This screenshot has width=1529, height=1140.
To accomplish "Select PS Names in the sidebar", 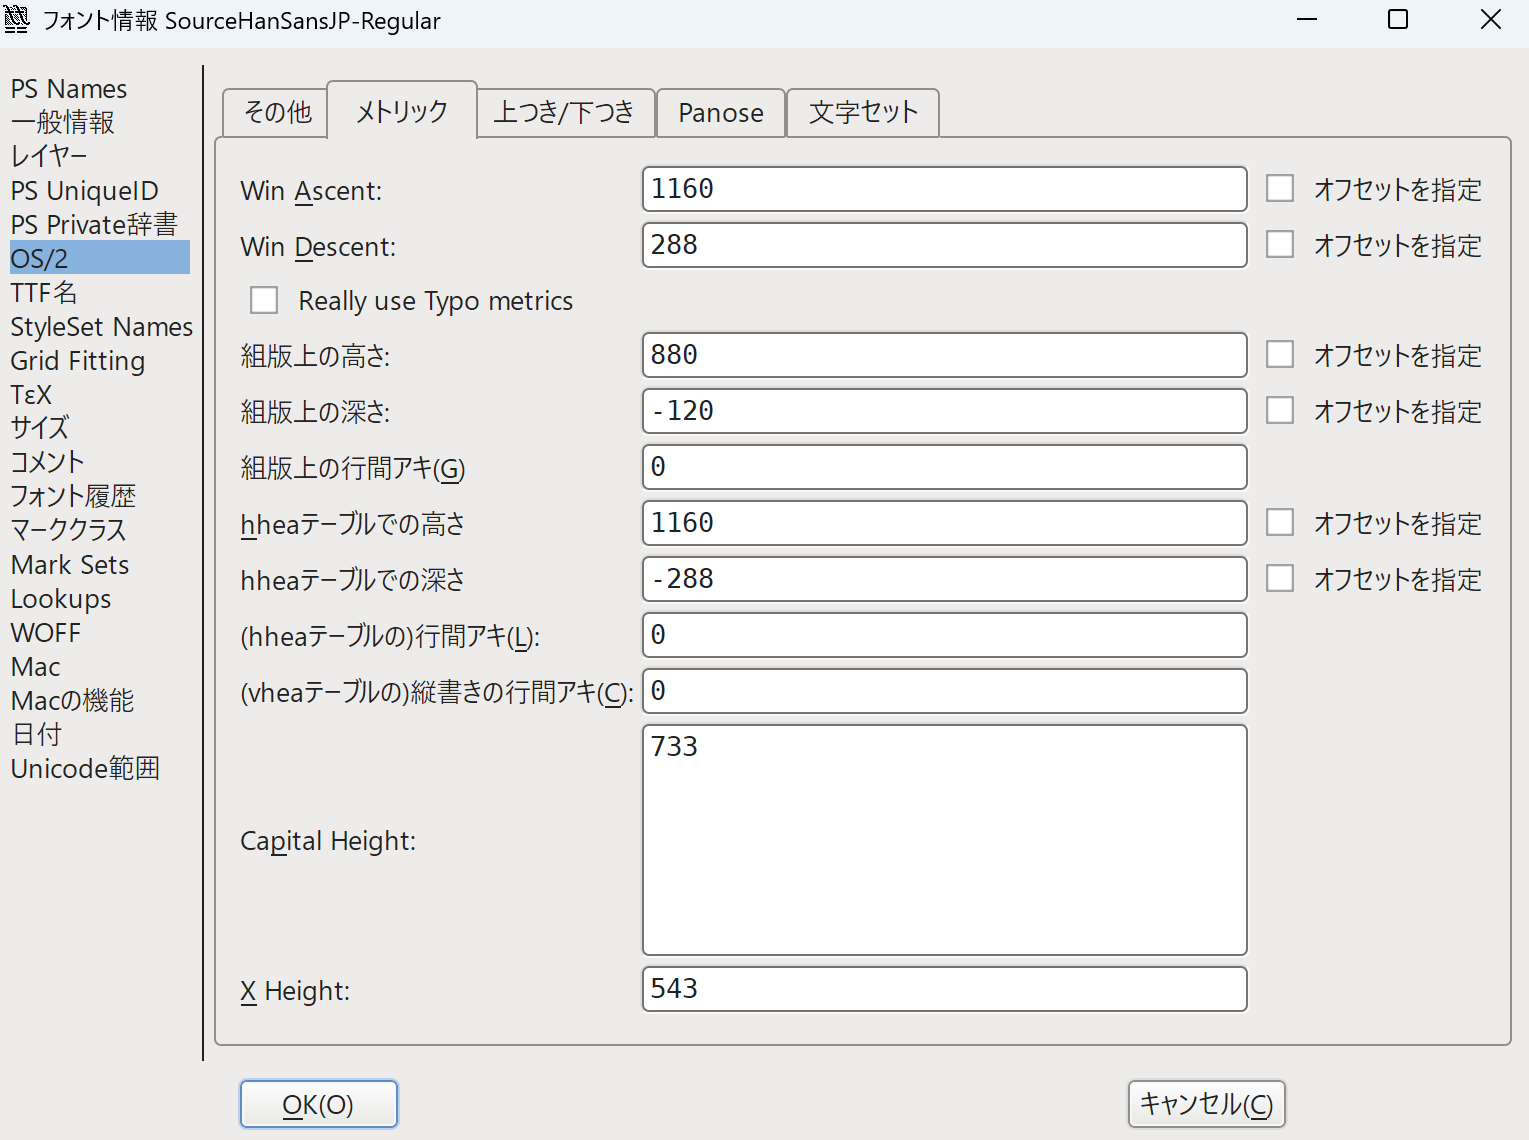I will [68, 88].
